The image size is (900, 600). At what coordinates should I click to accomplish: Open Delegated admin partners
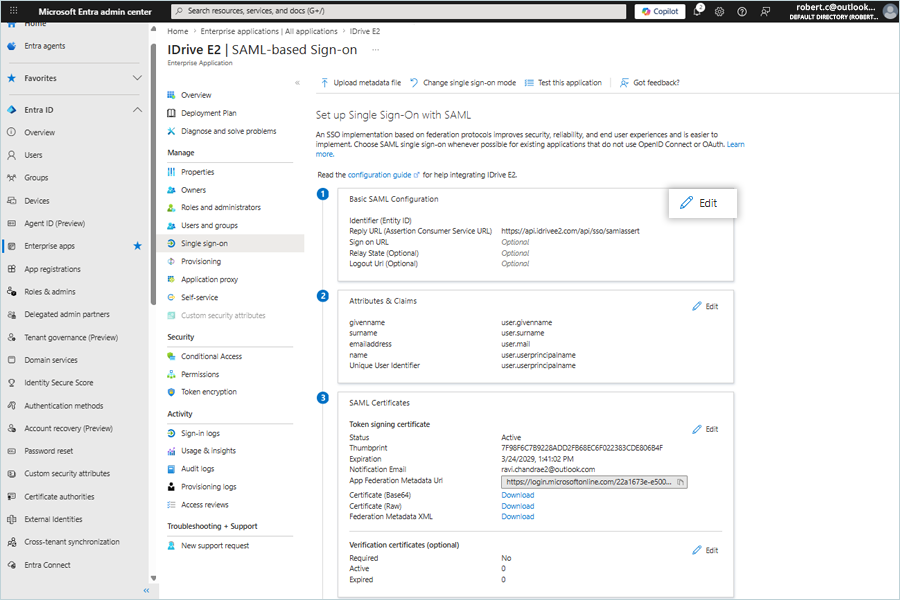tap(67, 315)
